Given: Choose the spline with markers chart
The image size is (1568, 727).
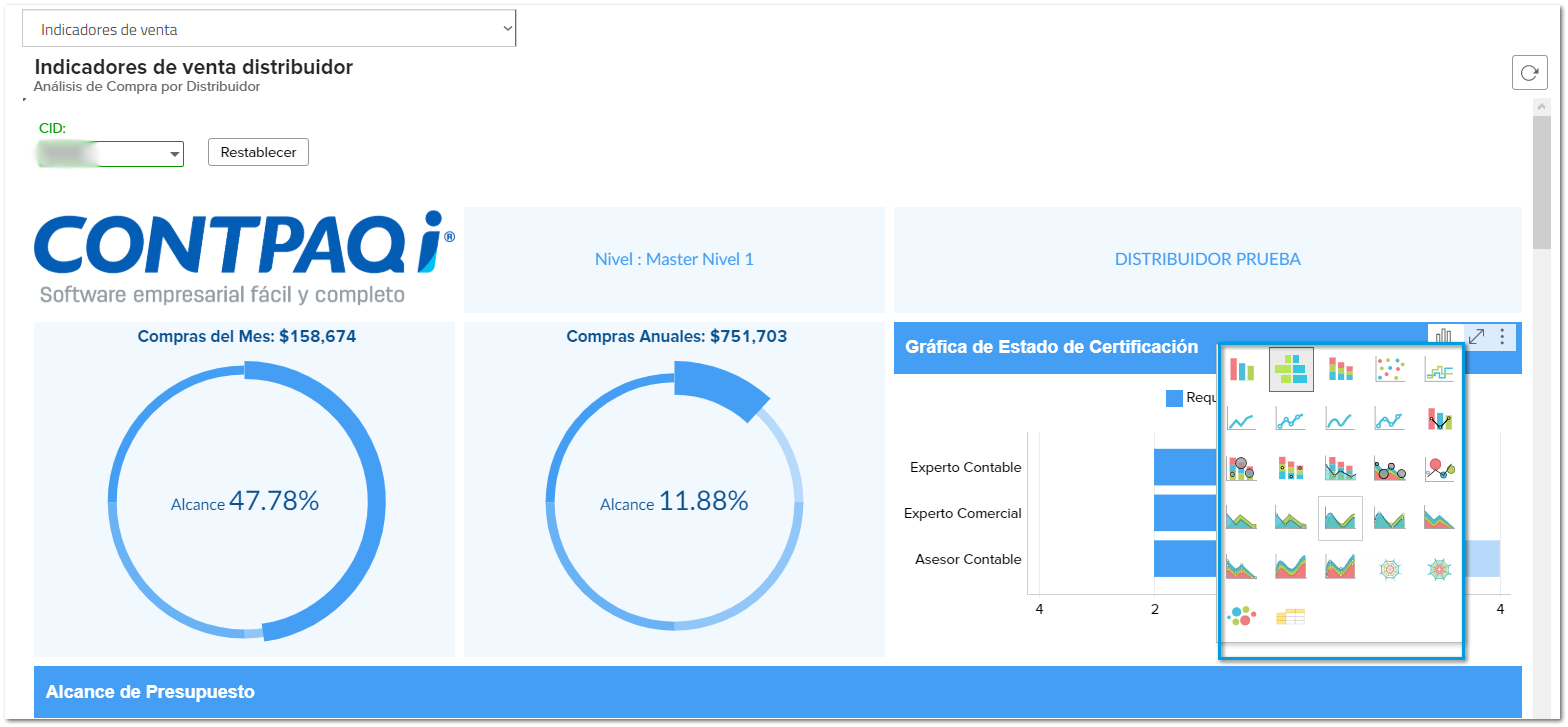Looking at the screenshot, I should click(1390, 419).
